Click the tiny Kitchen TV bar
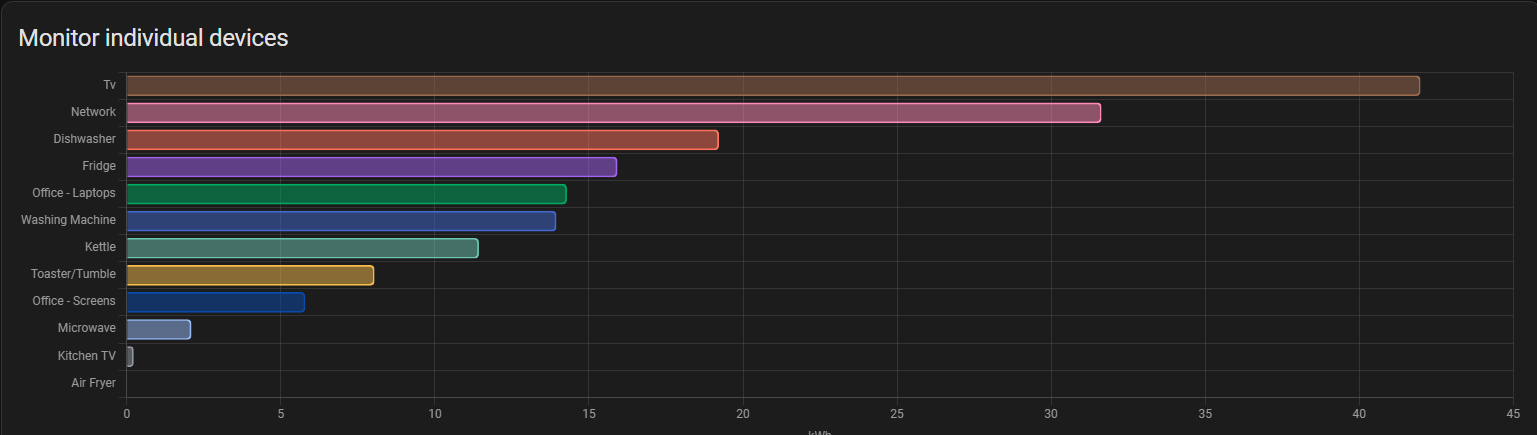This screenshot has width=1537, height=435. coord(130,356)
